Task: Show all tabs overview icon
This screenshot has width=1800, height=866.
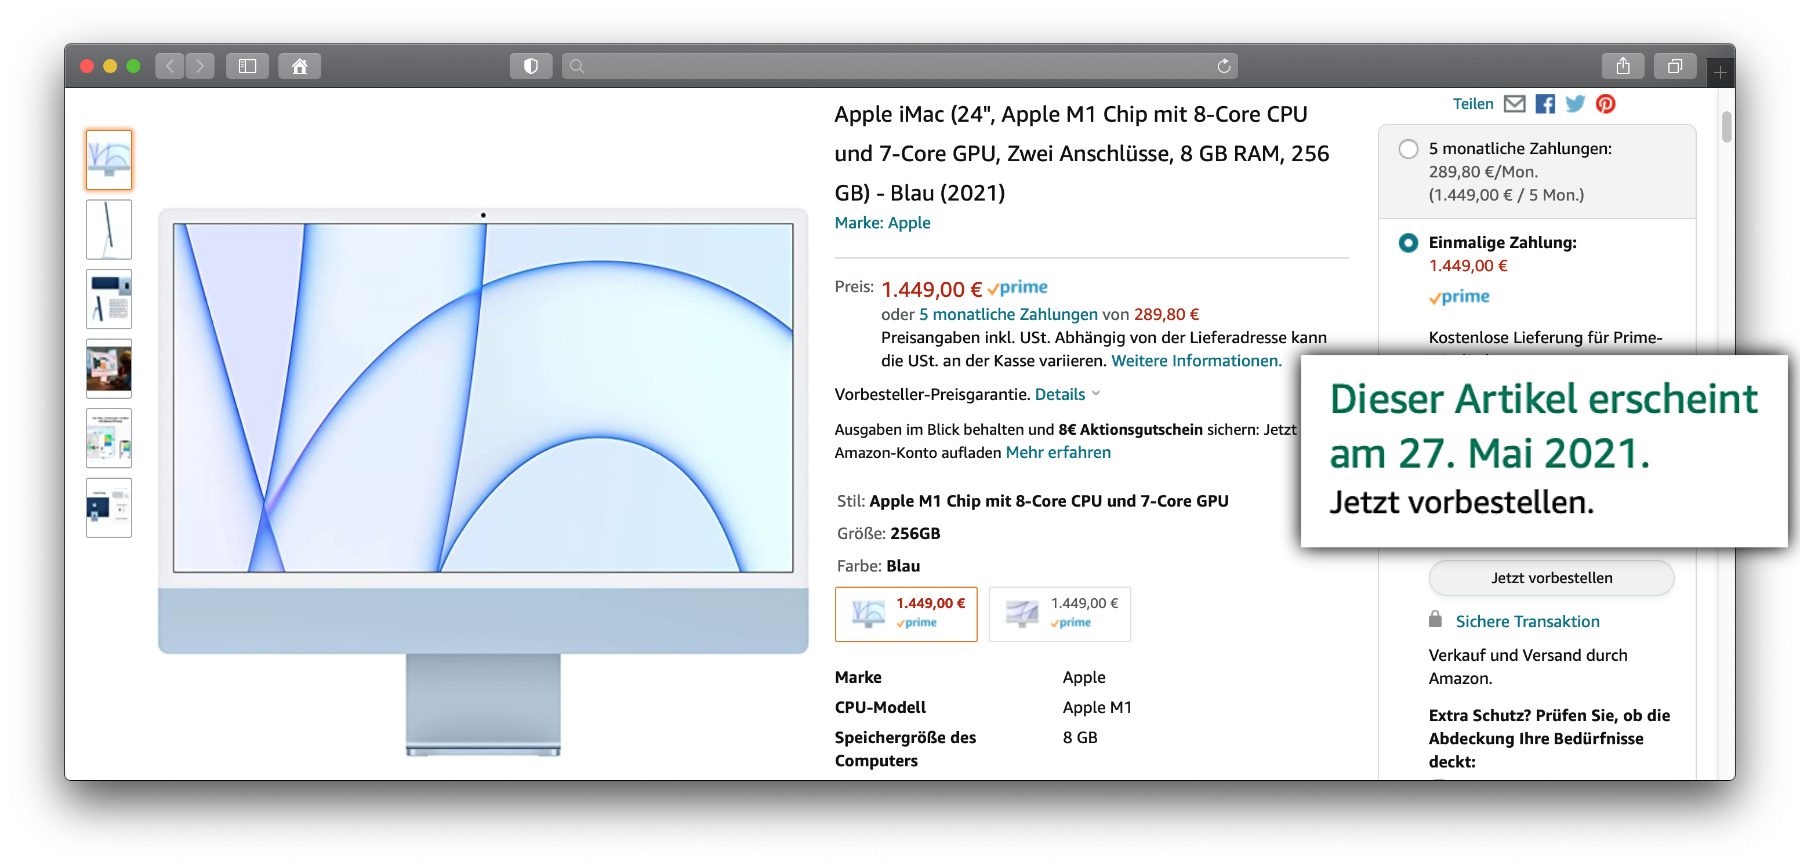Action: tap(1674, 66)
